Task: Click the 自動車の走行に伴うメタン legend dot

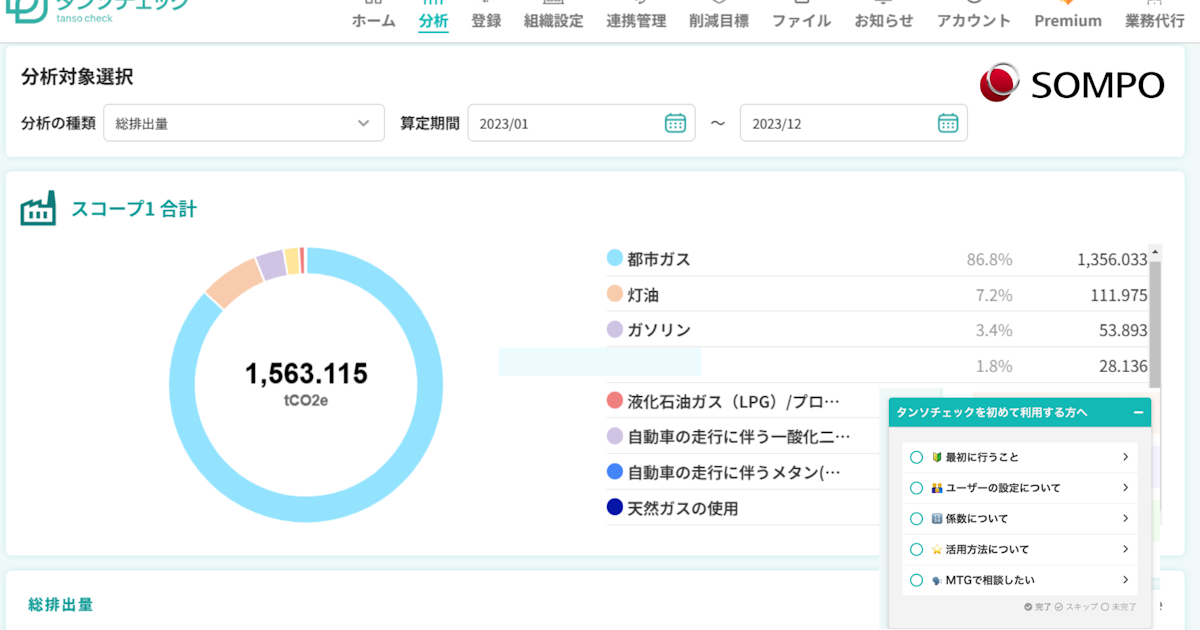Action: point(615,471)
